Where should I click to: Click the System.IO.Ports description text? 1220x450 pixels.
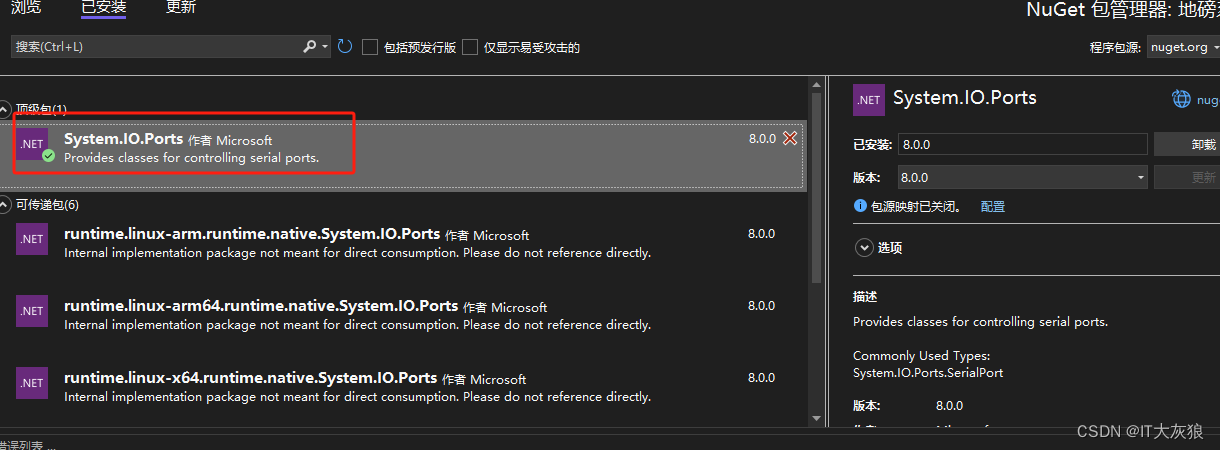point(980,322)
